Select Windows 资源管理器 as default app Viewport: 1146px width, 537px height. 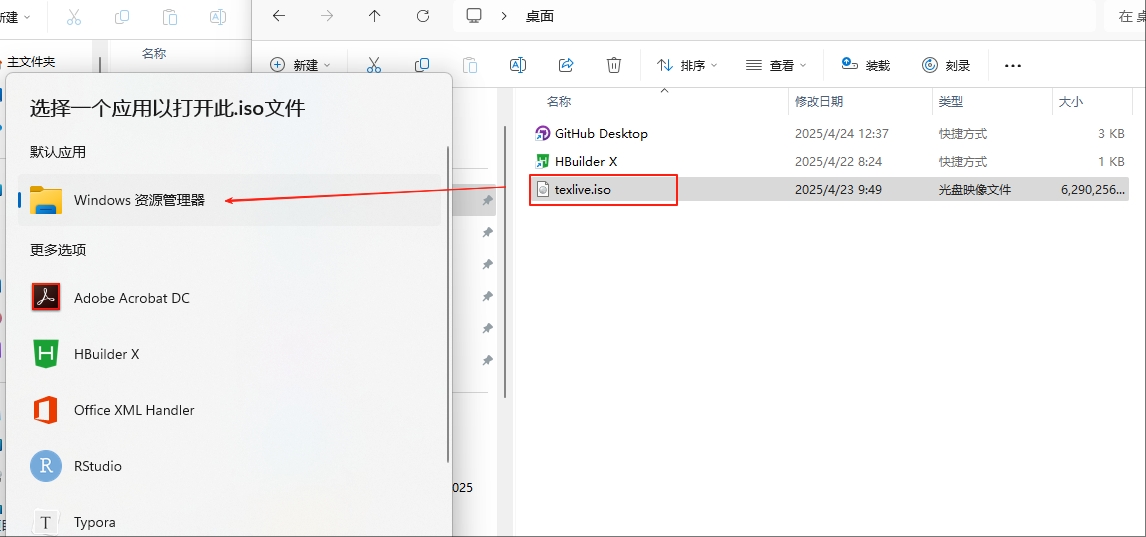pyautogui.click(x=139, y=200)
